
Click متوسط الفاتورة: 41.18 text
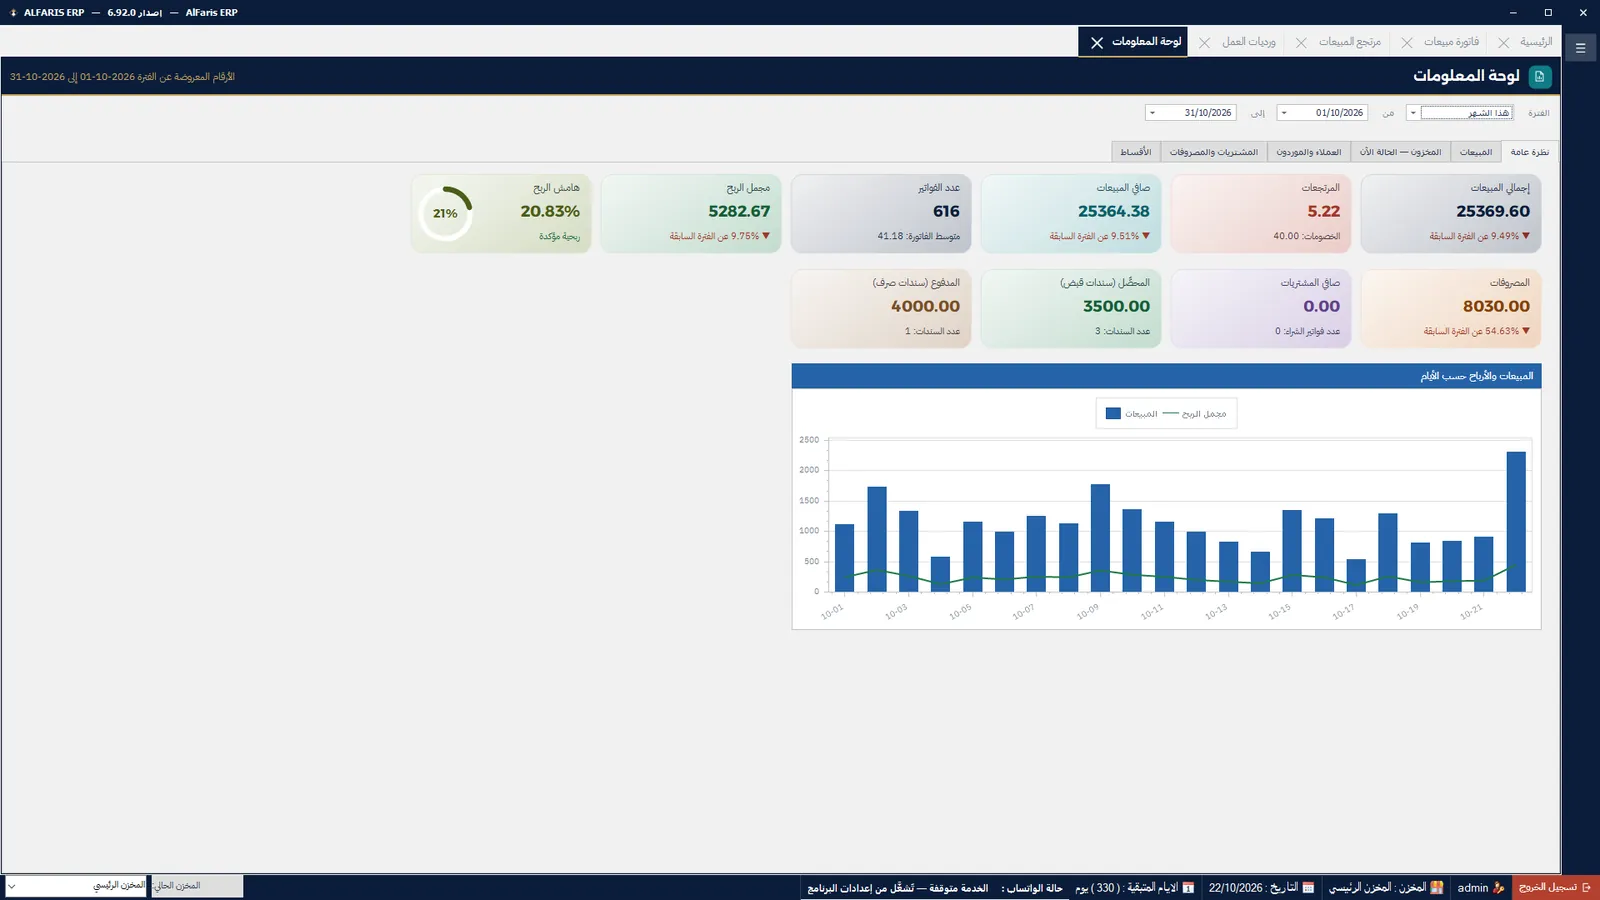point(918,236)
